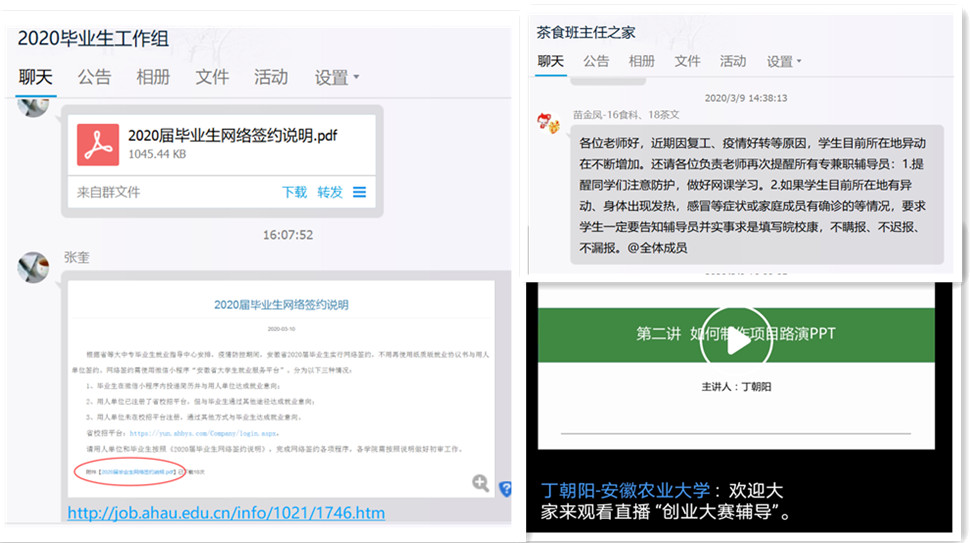Image resolution: width=970 pixels, height=543 pixels.
Task: Click the blue shield icon beside the image
Action: [506, 488]
